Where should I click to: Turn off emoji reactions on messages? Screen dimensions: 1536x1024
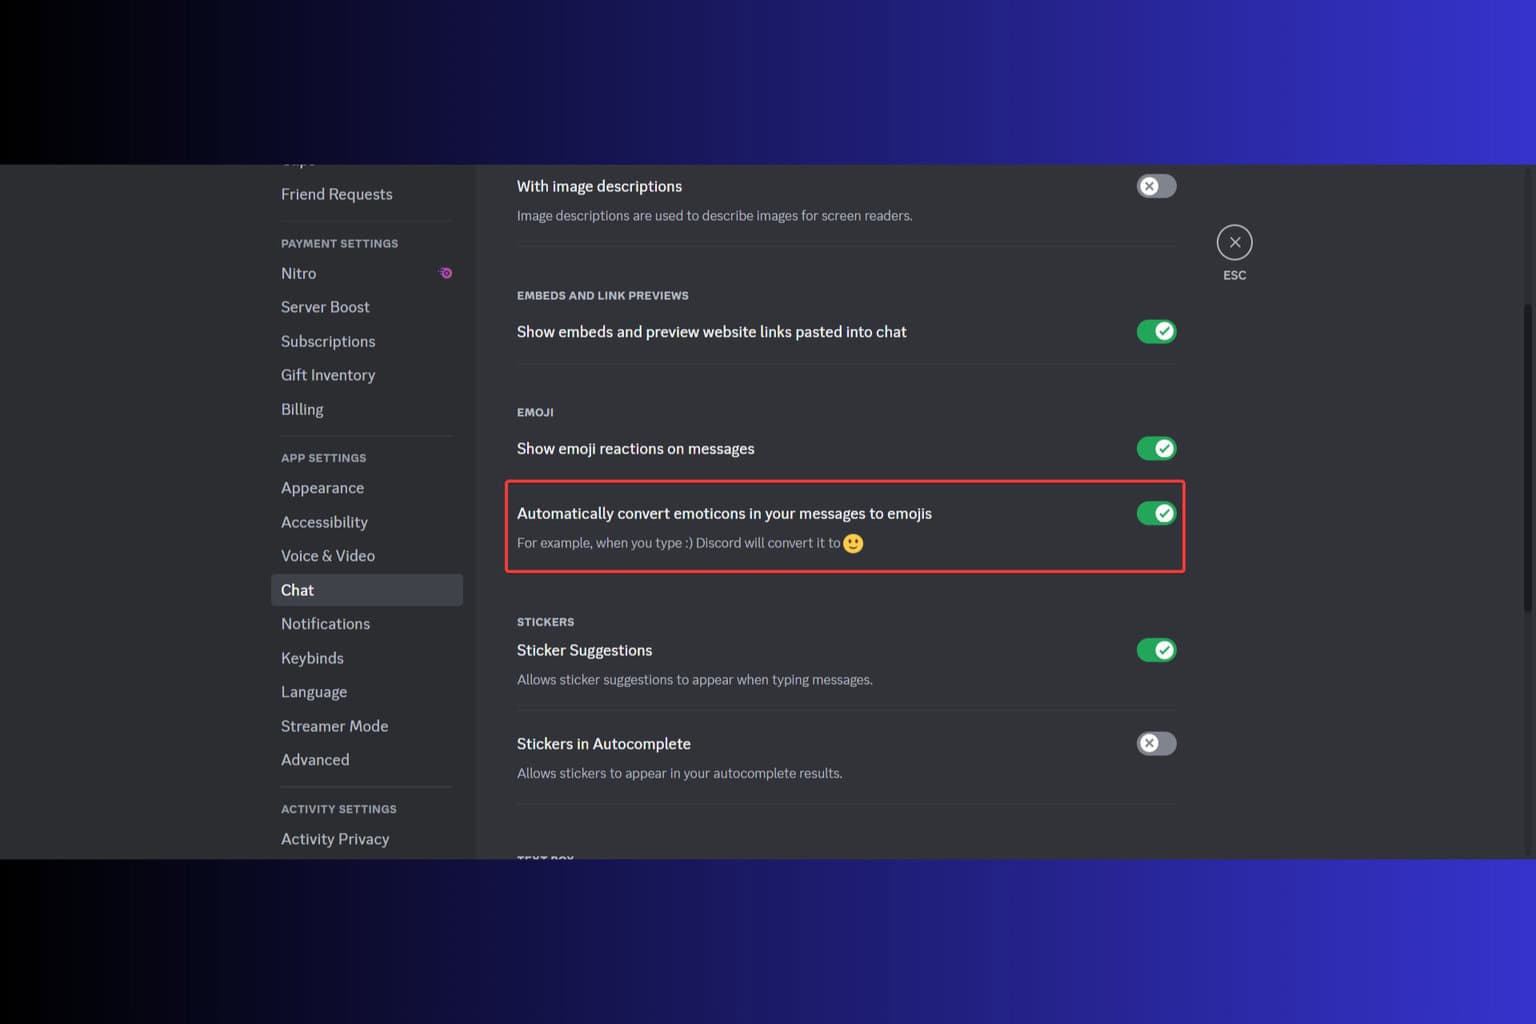pyautogui.click(x=1156, y=448)
